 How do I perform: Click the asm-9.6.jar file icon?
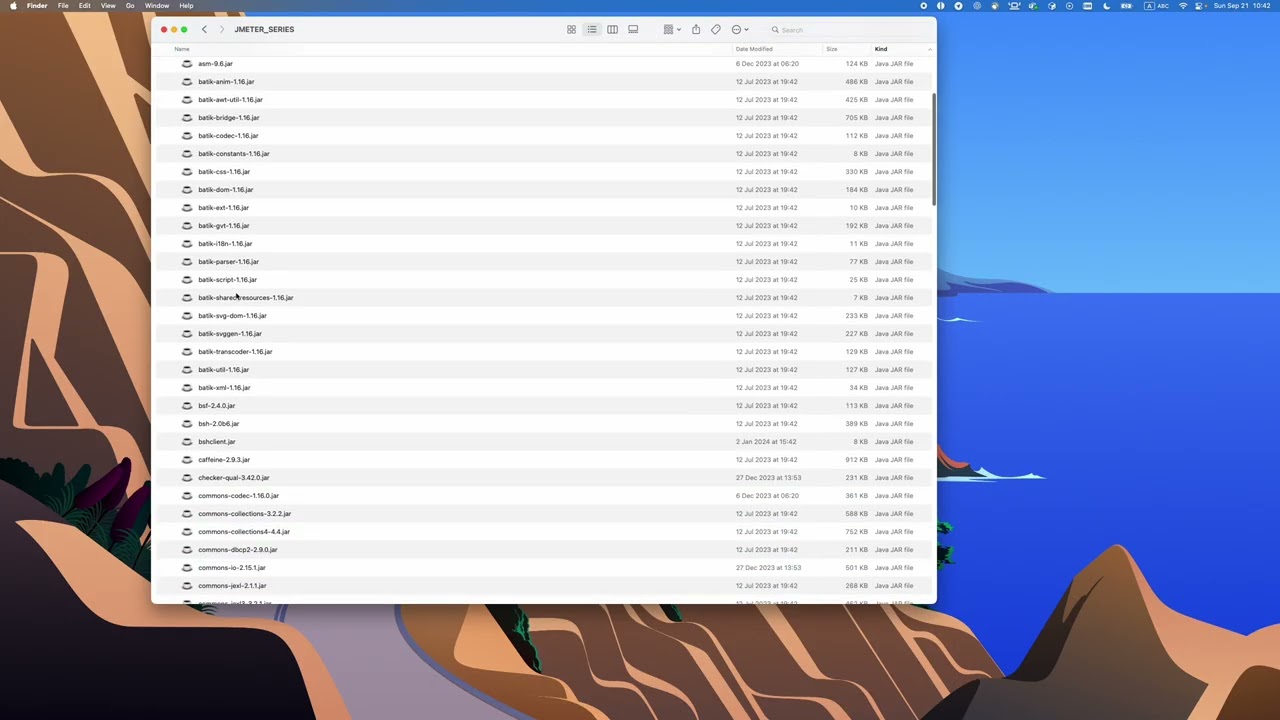[187, 64]
